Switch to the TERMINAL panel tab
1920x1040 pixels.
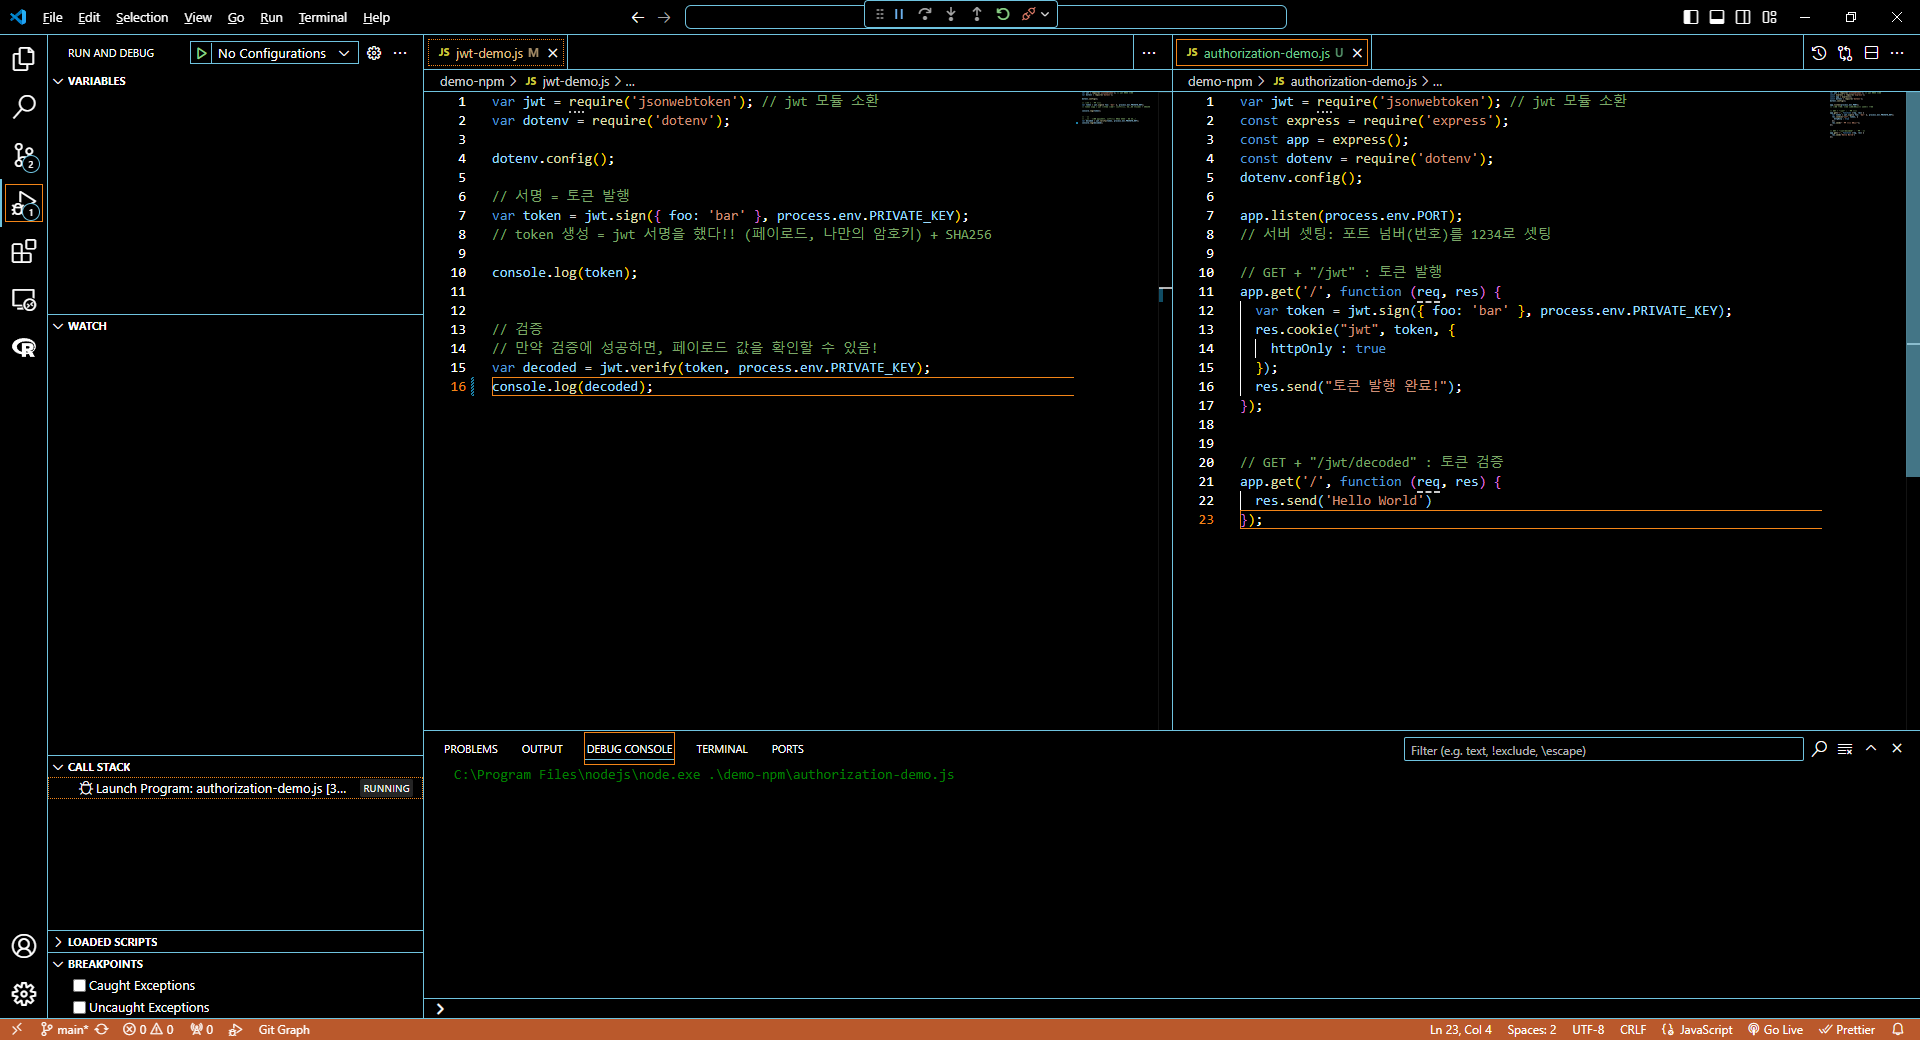pyautogui.click(x=722, y=749)
